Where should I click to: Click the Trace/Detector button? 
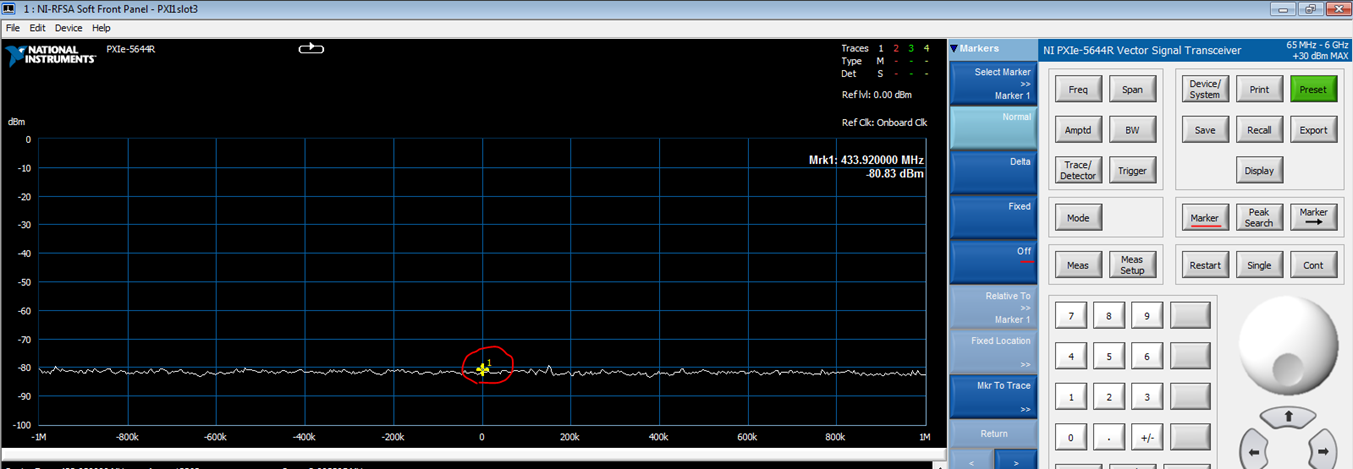1078,170
